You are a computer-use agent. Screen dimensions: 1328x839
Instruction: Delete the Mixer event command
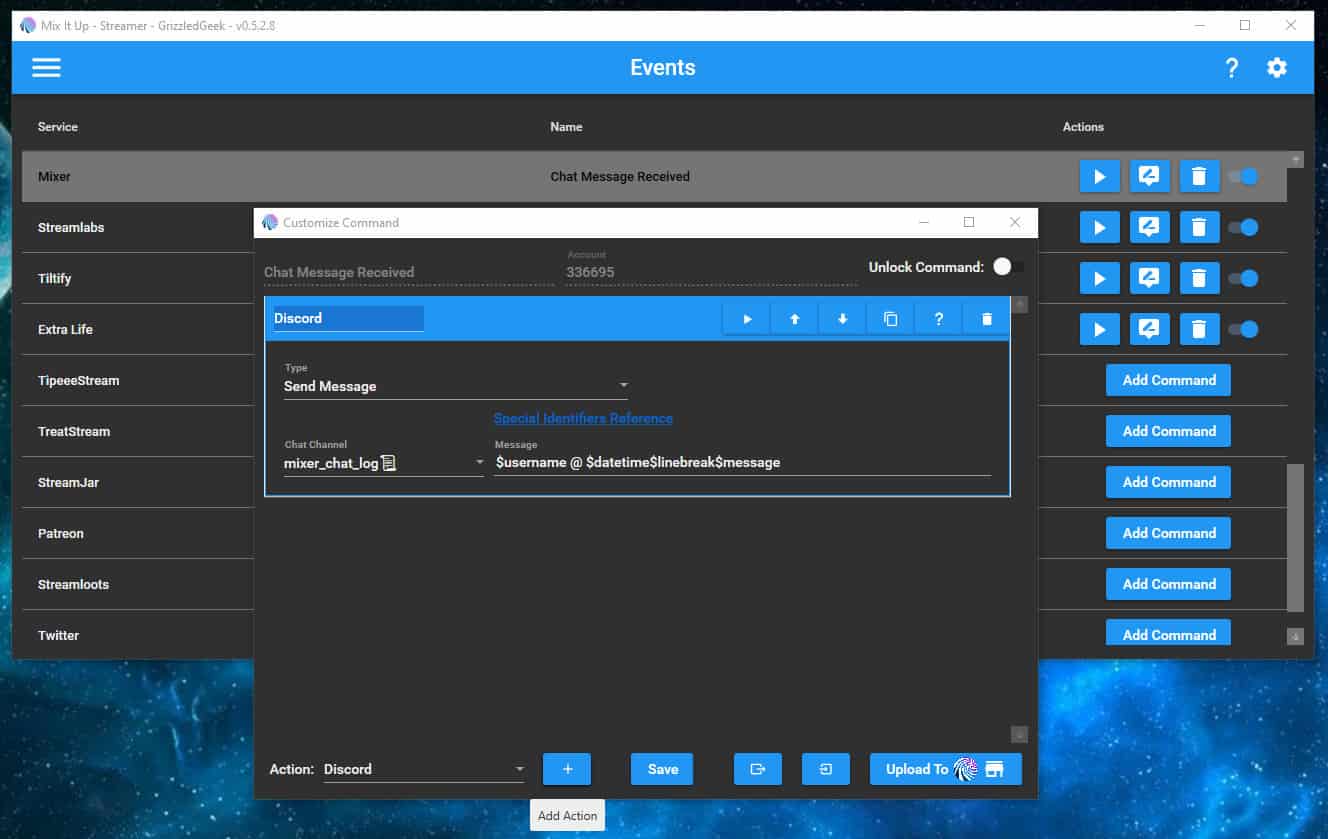click(1199, 177)
